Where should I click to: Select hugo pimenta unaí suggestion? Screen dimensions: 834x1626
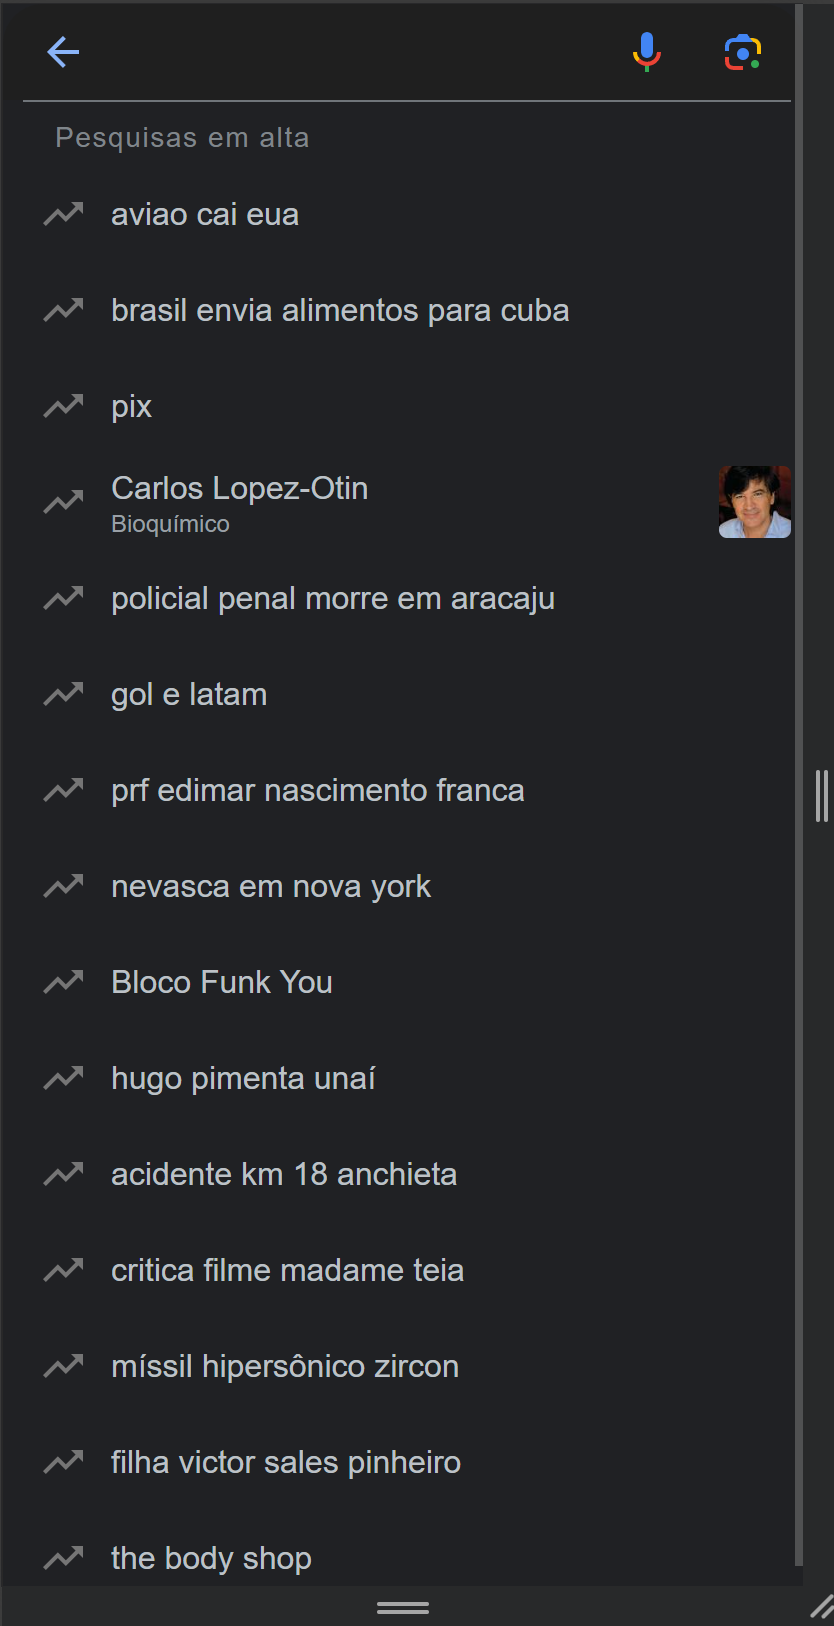[x=243, y=1079]
